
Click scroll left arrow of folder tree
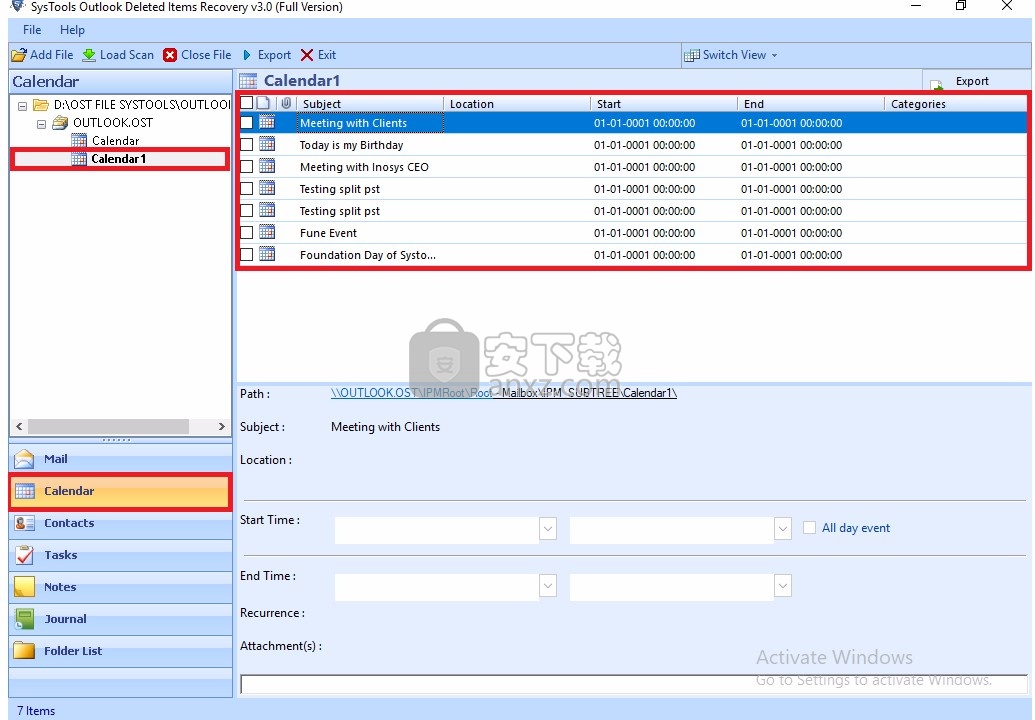19,426
